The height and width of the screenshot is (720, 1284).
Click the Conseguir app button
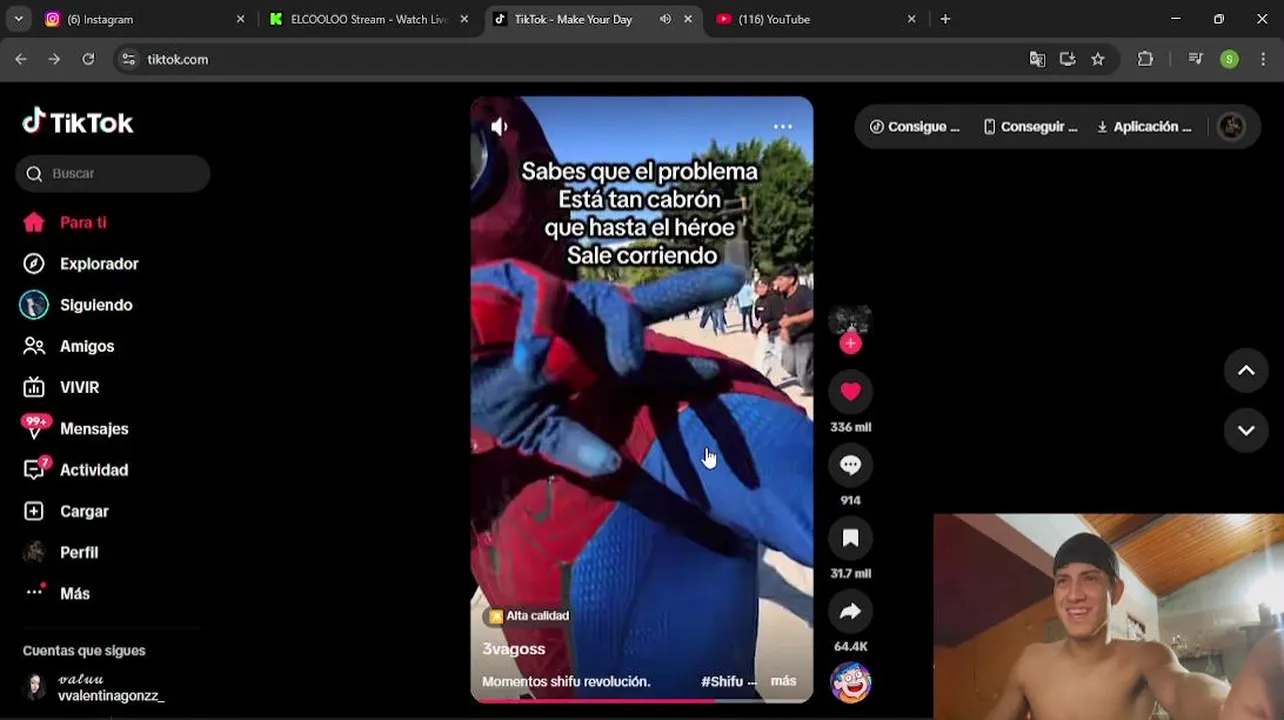click(1030, 127)
